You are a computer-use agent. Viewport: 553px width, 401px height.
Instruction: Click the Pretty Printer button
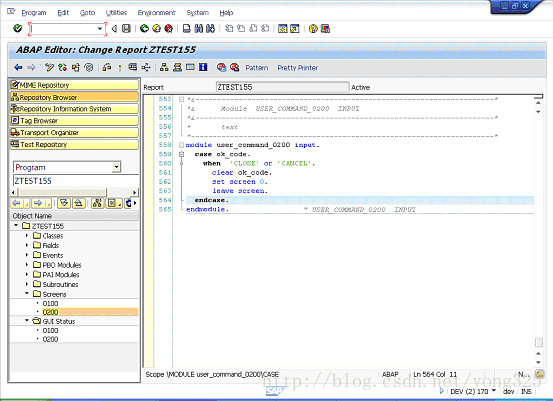click(x=297, y=68)
